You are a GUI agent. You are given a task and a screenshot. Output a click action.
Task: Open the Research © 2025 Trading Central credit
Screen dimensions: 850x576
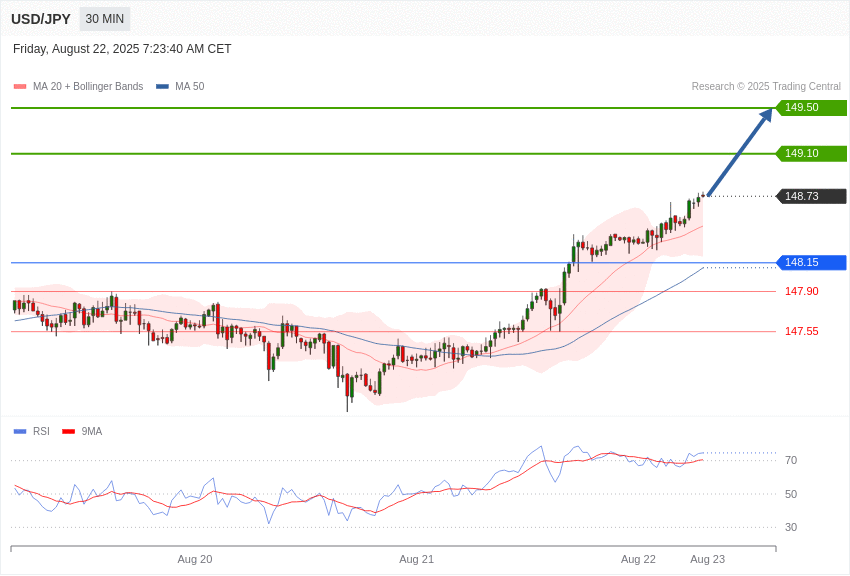click(x=766, y=87)
